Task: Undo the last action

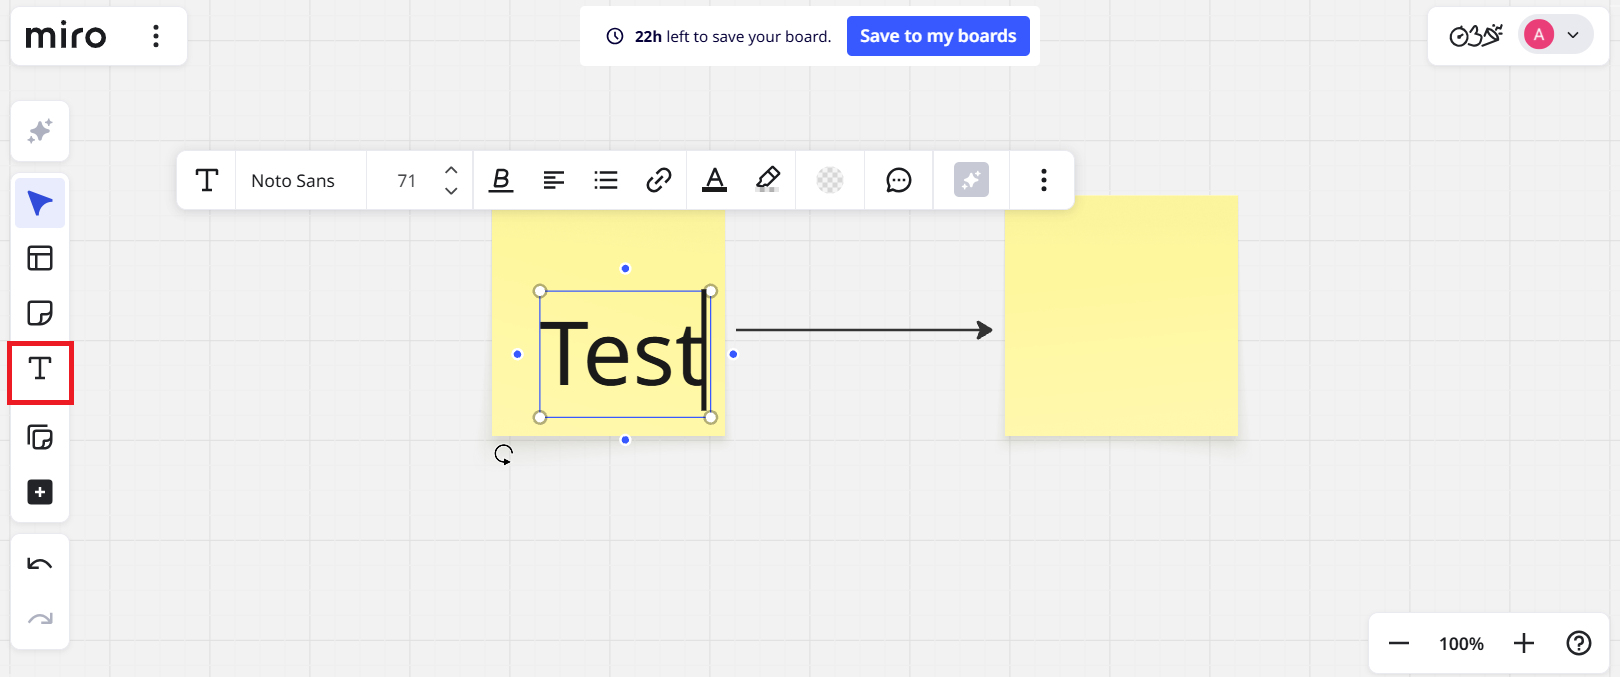Action: click(x=40, y=564)
